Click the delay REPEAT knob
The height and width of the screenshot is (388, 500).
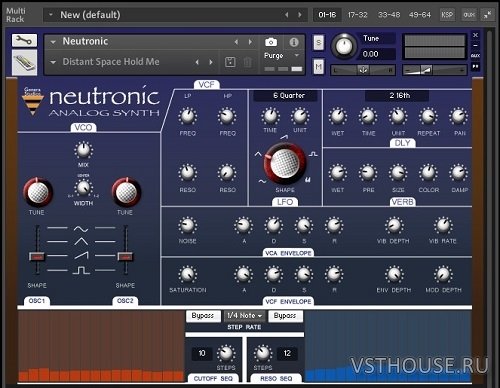tap(428, 116)
